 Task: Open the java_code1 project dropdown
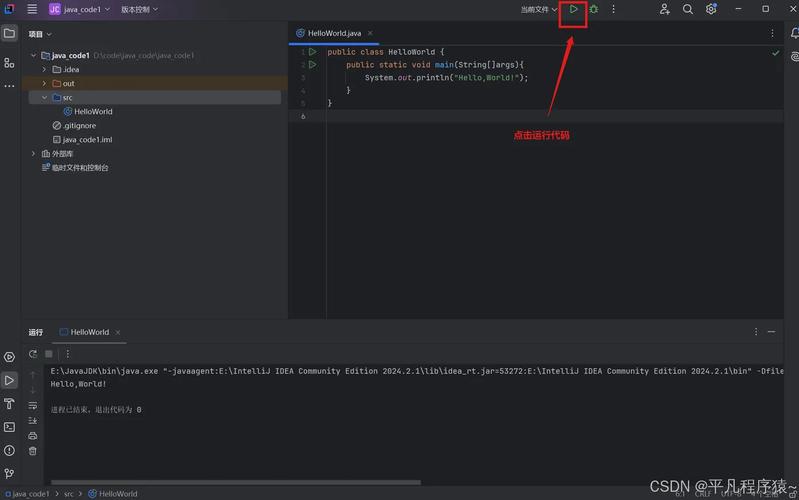[x=79, y=9]
